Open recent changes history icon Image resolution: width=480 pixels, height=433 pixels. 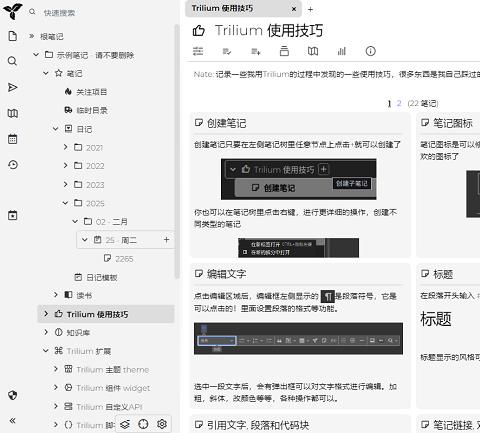pyautogui.click(x=13, y=165)
